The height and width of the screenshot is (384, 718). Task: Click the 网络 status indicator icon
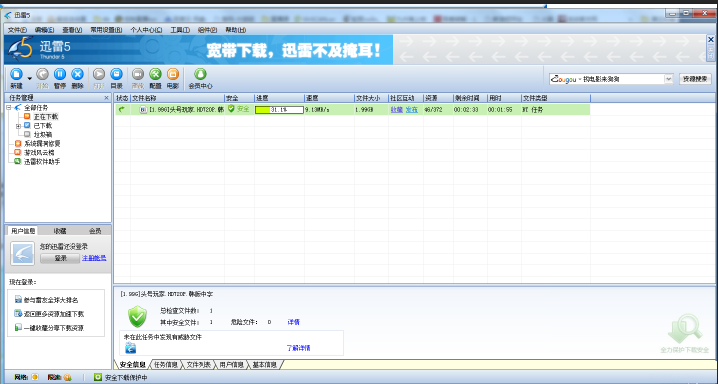coord(35,377)
